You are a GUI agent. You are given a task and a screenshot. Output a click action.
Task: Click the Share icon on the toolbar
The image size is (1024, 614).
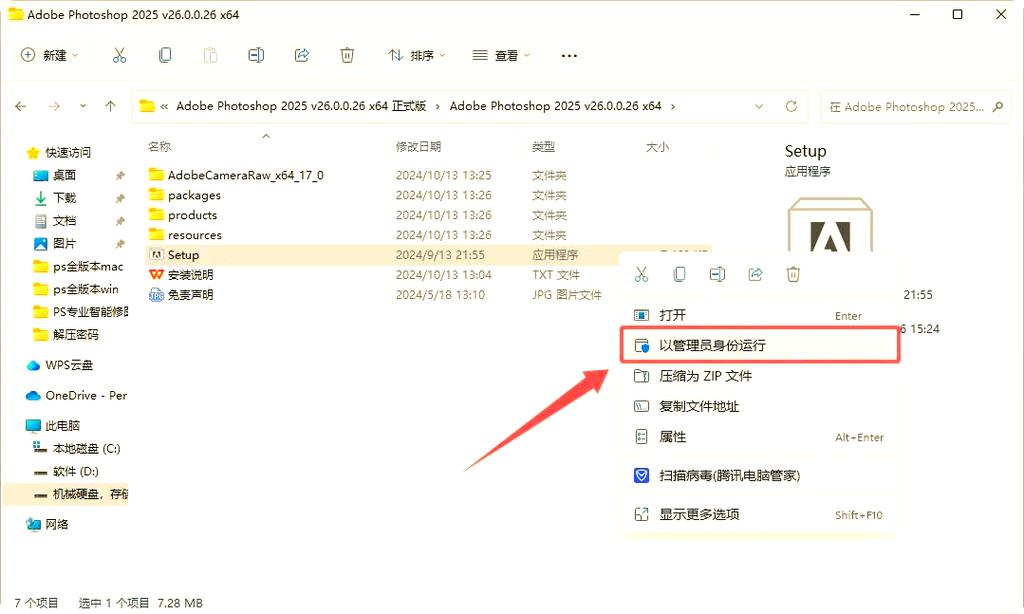pyautogui.click(x=301, y=55)
